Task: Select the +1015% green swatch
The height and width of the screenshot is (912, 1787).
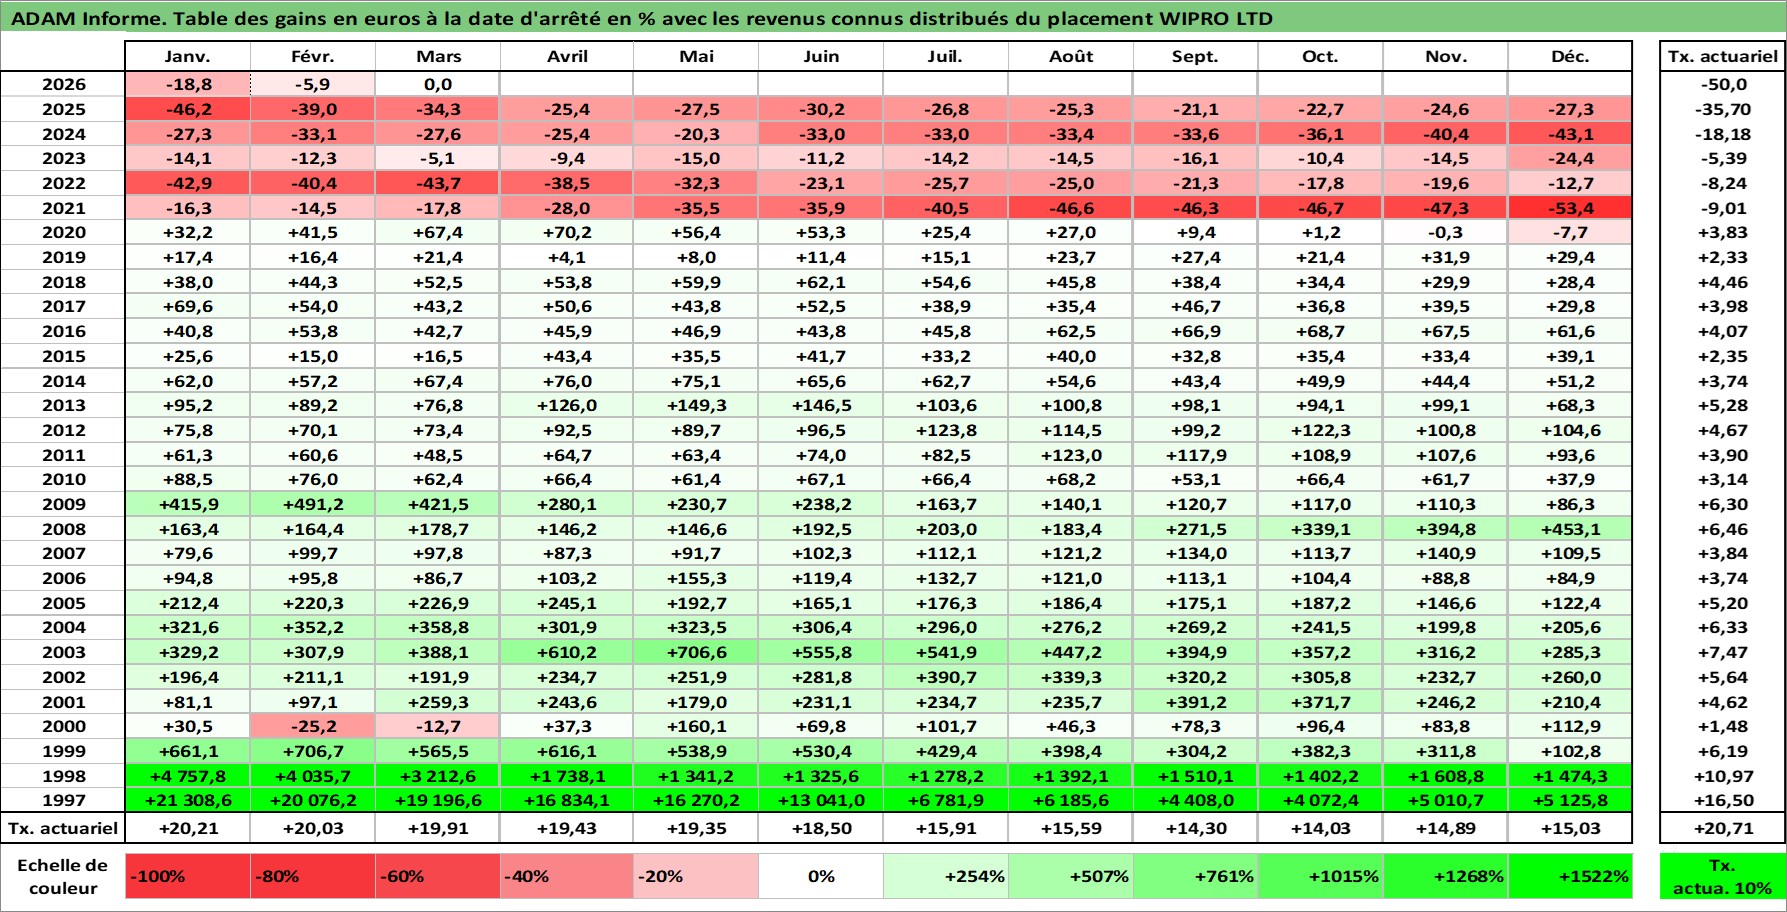Action: [x=1321, y=876]
